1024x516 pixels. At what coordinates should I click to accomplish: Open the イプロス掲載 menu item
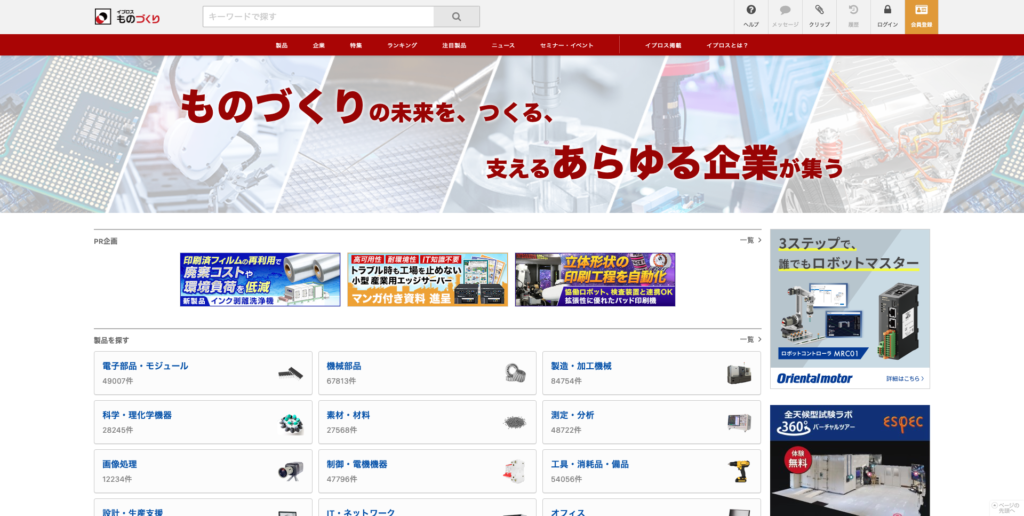[663, 45]
